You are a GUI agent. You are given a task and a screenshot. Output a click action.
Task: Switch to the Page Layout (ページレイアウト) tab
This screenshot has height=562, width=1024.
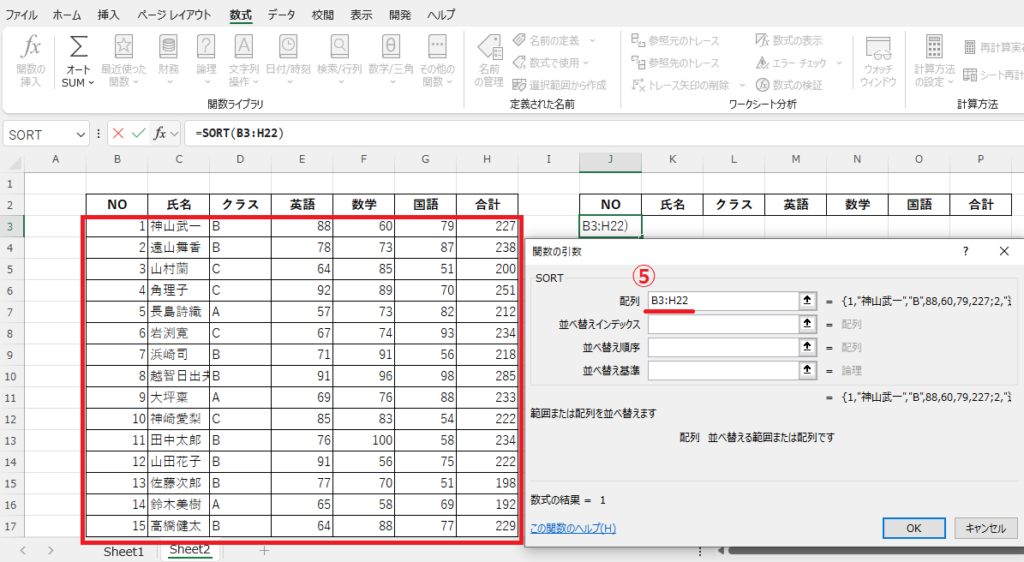(174, 14)
